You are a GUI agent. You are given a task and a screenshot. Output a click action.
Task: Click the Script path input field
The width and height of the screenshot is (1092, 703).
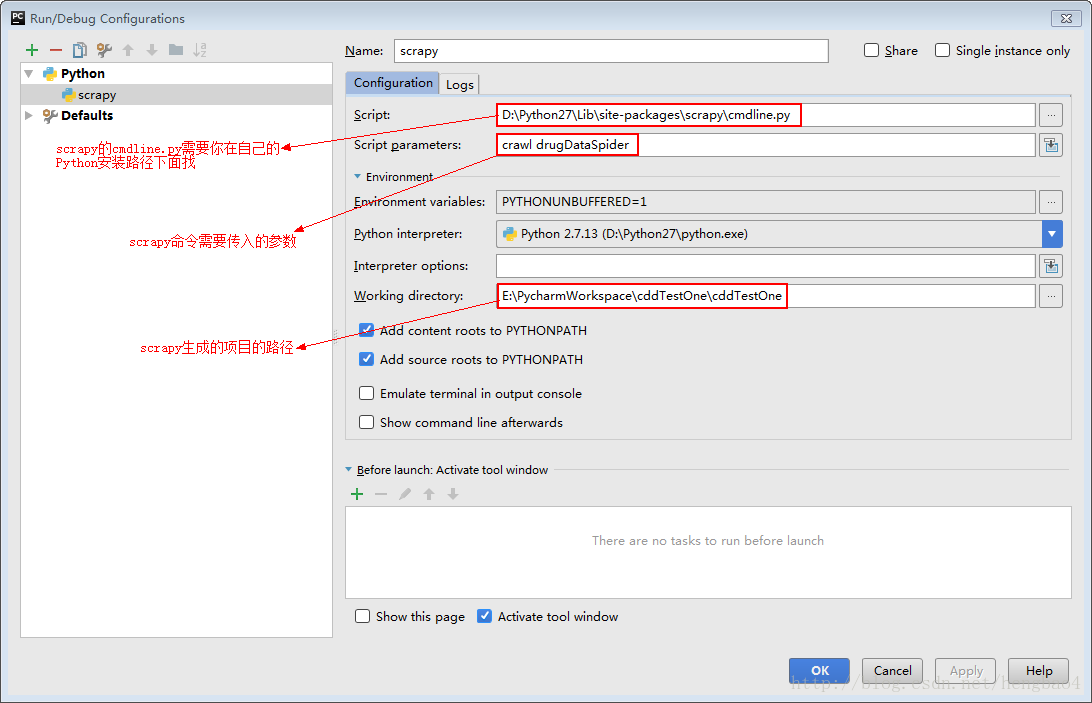tap(765, 115)
